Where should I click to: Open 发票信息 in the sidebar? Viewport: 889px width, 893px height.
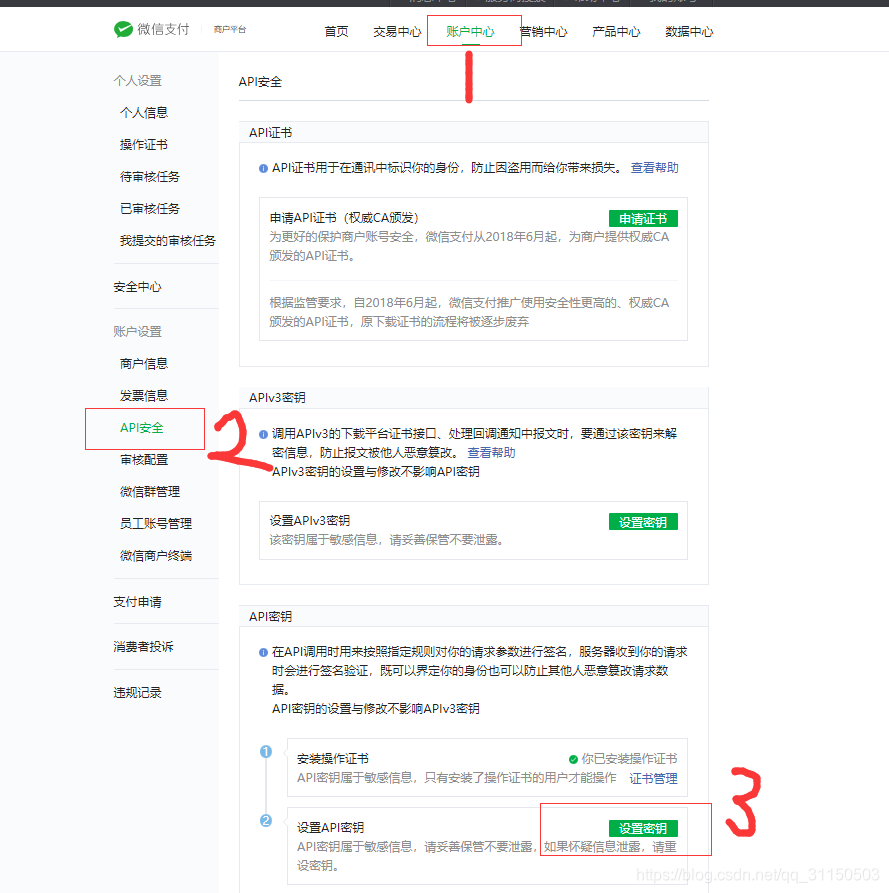[x=144, y=395]
